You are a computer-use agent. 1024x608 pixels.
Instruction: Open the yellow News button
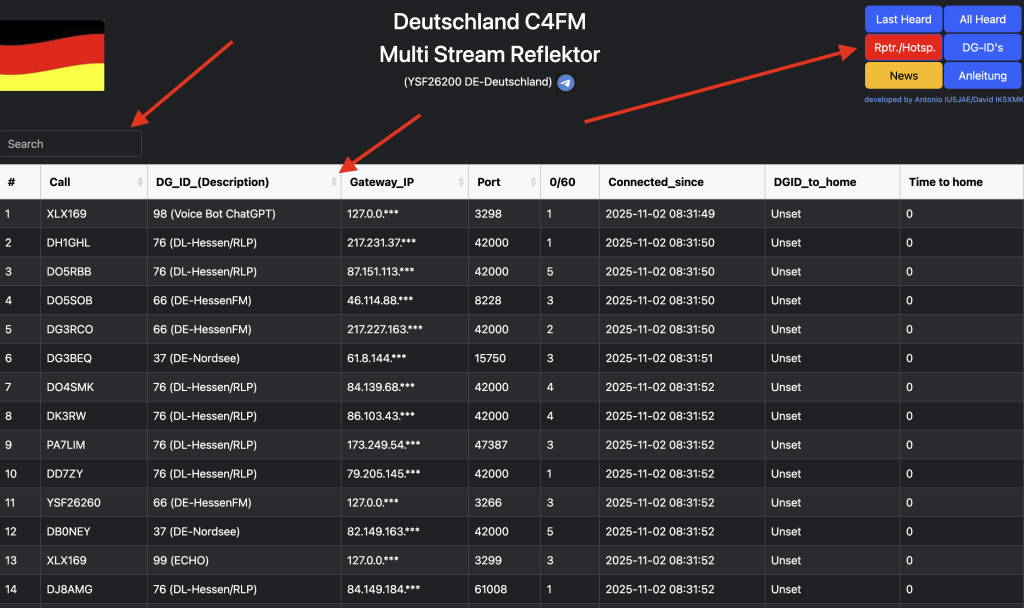(x=903, y=76)
